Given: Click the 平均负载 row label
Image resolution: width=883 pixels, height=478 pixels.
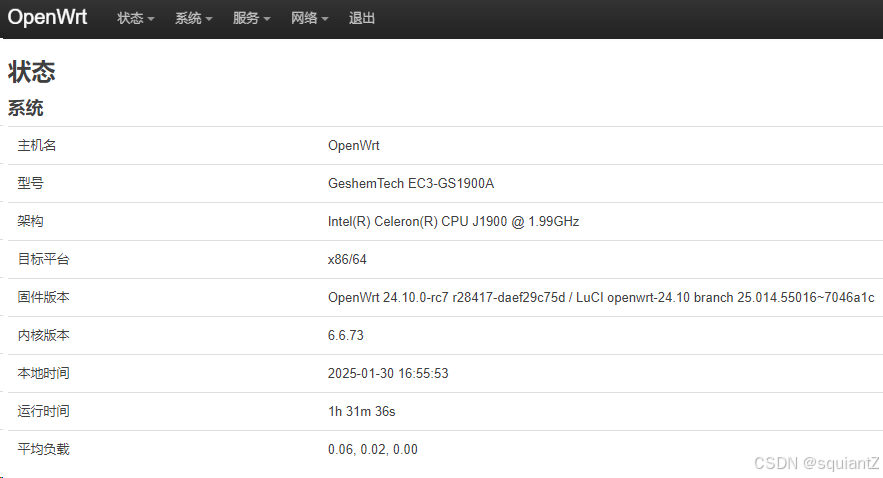Looking at the screenshot, I should [x=43, y=449].
